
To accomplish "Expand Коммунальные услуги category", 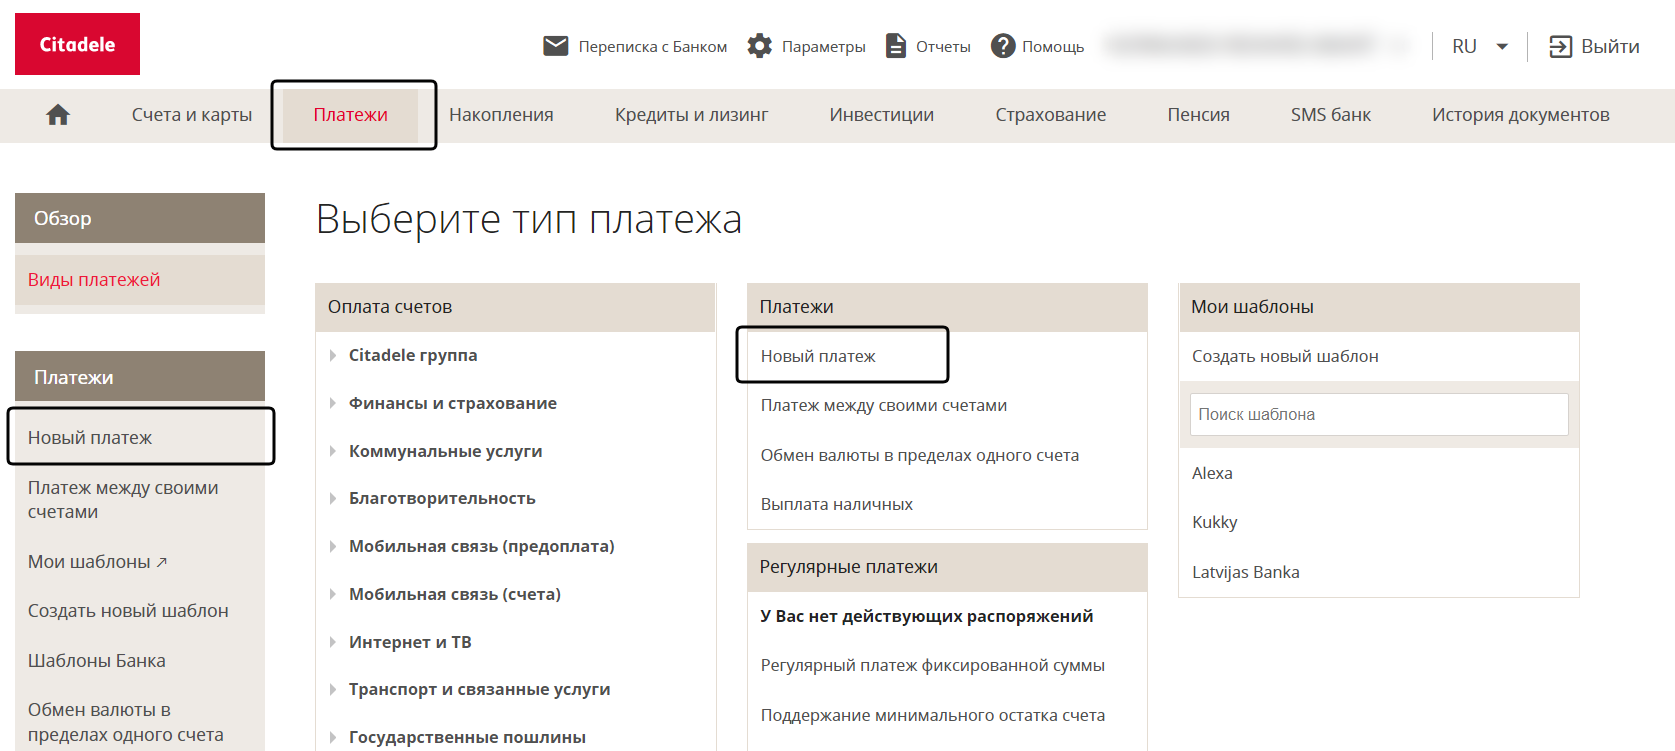I will point(445,451).
